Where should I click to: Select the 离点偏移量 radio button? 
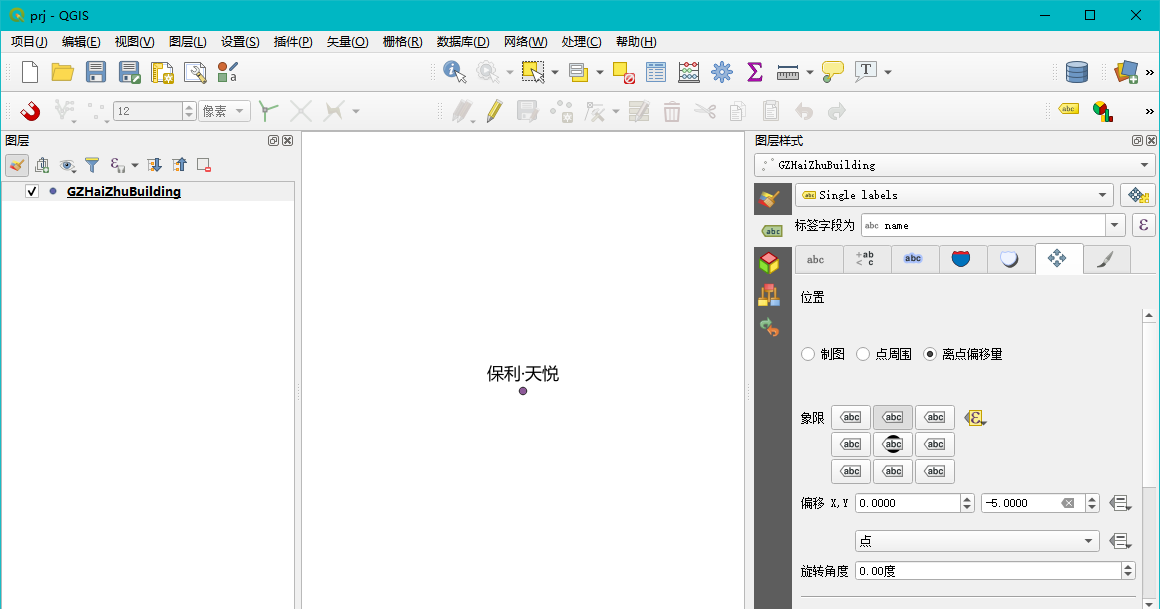pyautogui.click(x=930, y=354)
